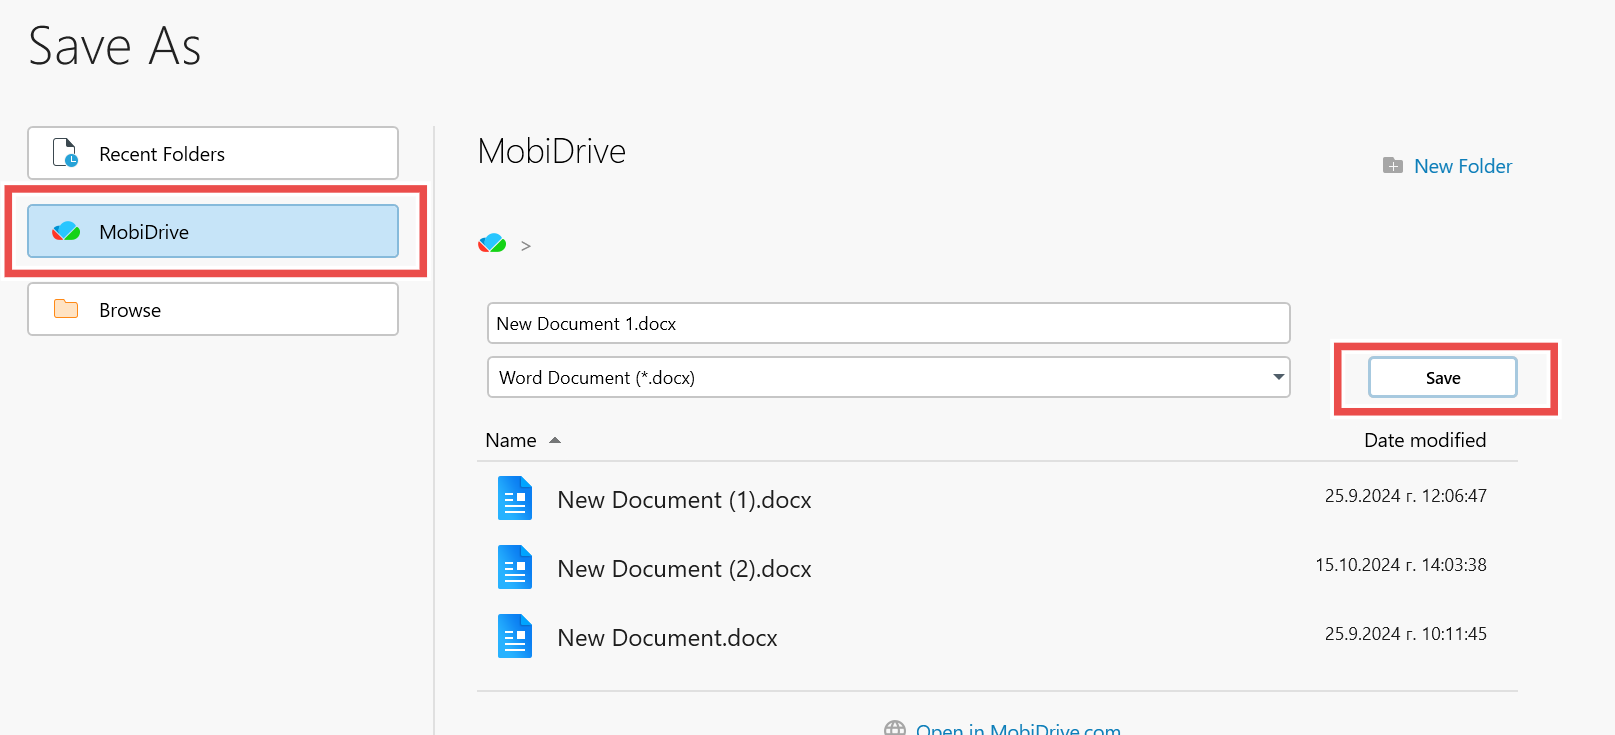The width and height of the screenshot is (1615, 735).
Task: Click the breadcrumb chevron arrow
Action: tap(526, 246)
